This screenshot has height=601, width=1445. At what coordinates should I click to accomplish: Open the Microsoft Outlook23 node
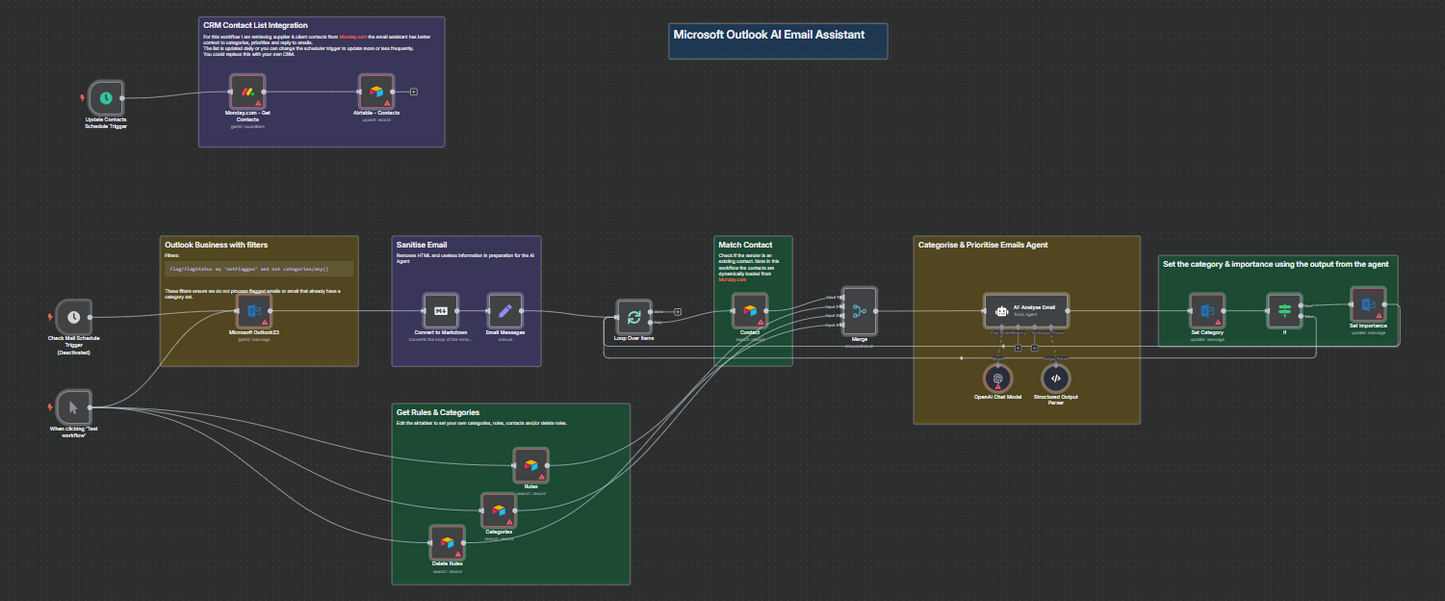(x=253, y=312)
